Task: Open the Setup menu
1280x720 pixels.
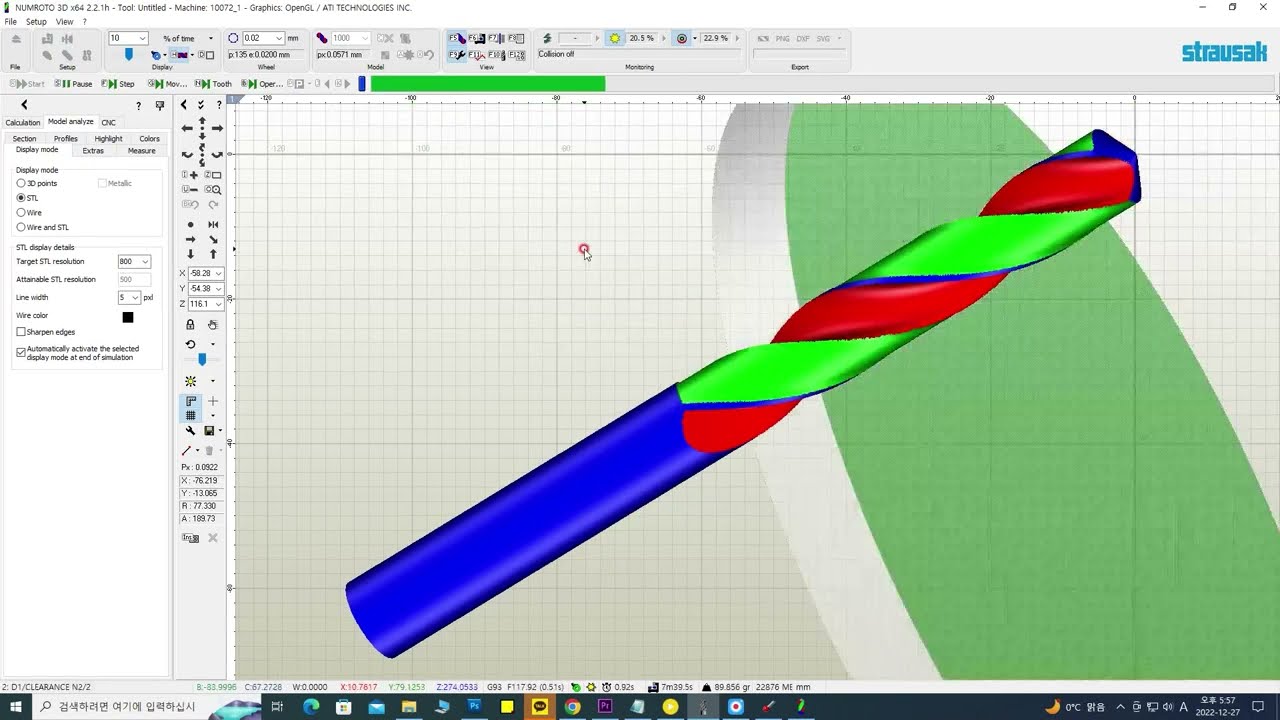Action: pyautogui.click(x=36, y=21)
